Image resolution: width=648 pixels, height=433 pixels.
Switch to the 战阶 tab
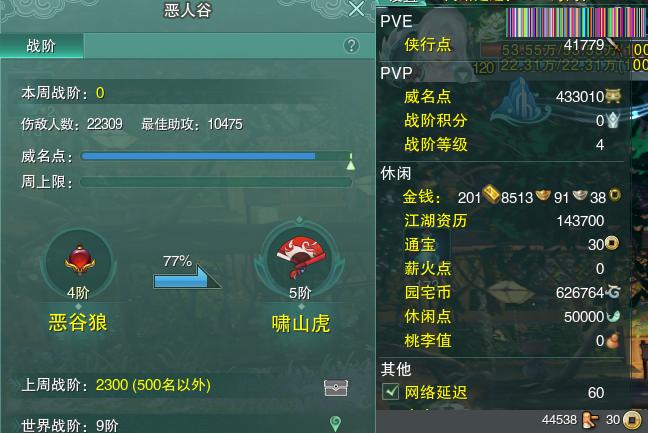41,45
